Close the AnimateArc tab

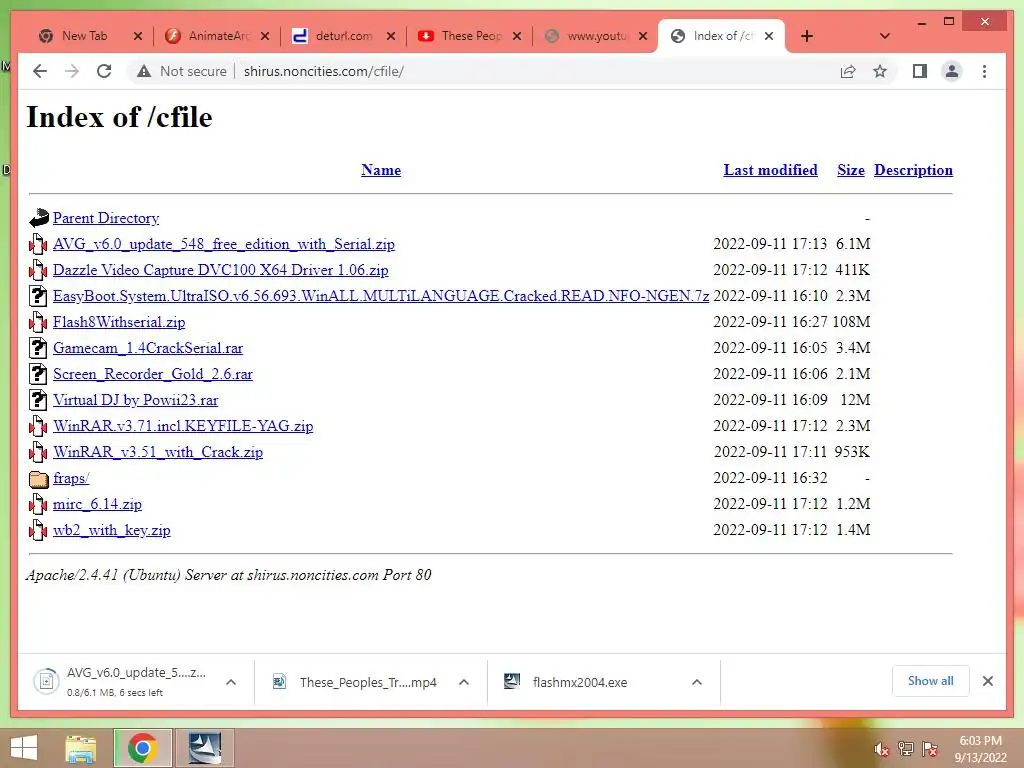(x=264, y=36)
